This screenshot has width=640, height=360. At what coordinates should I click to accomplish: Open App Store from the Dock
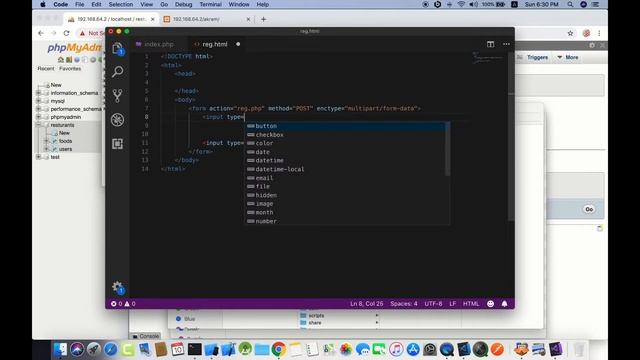[413, 349]
